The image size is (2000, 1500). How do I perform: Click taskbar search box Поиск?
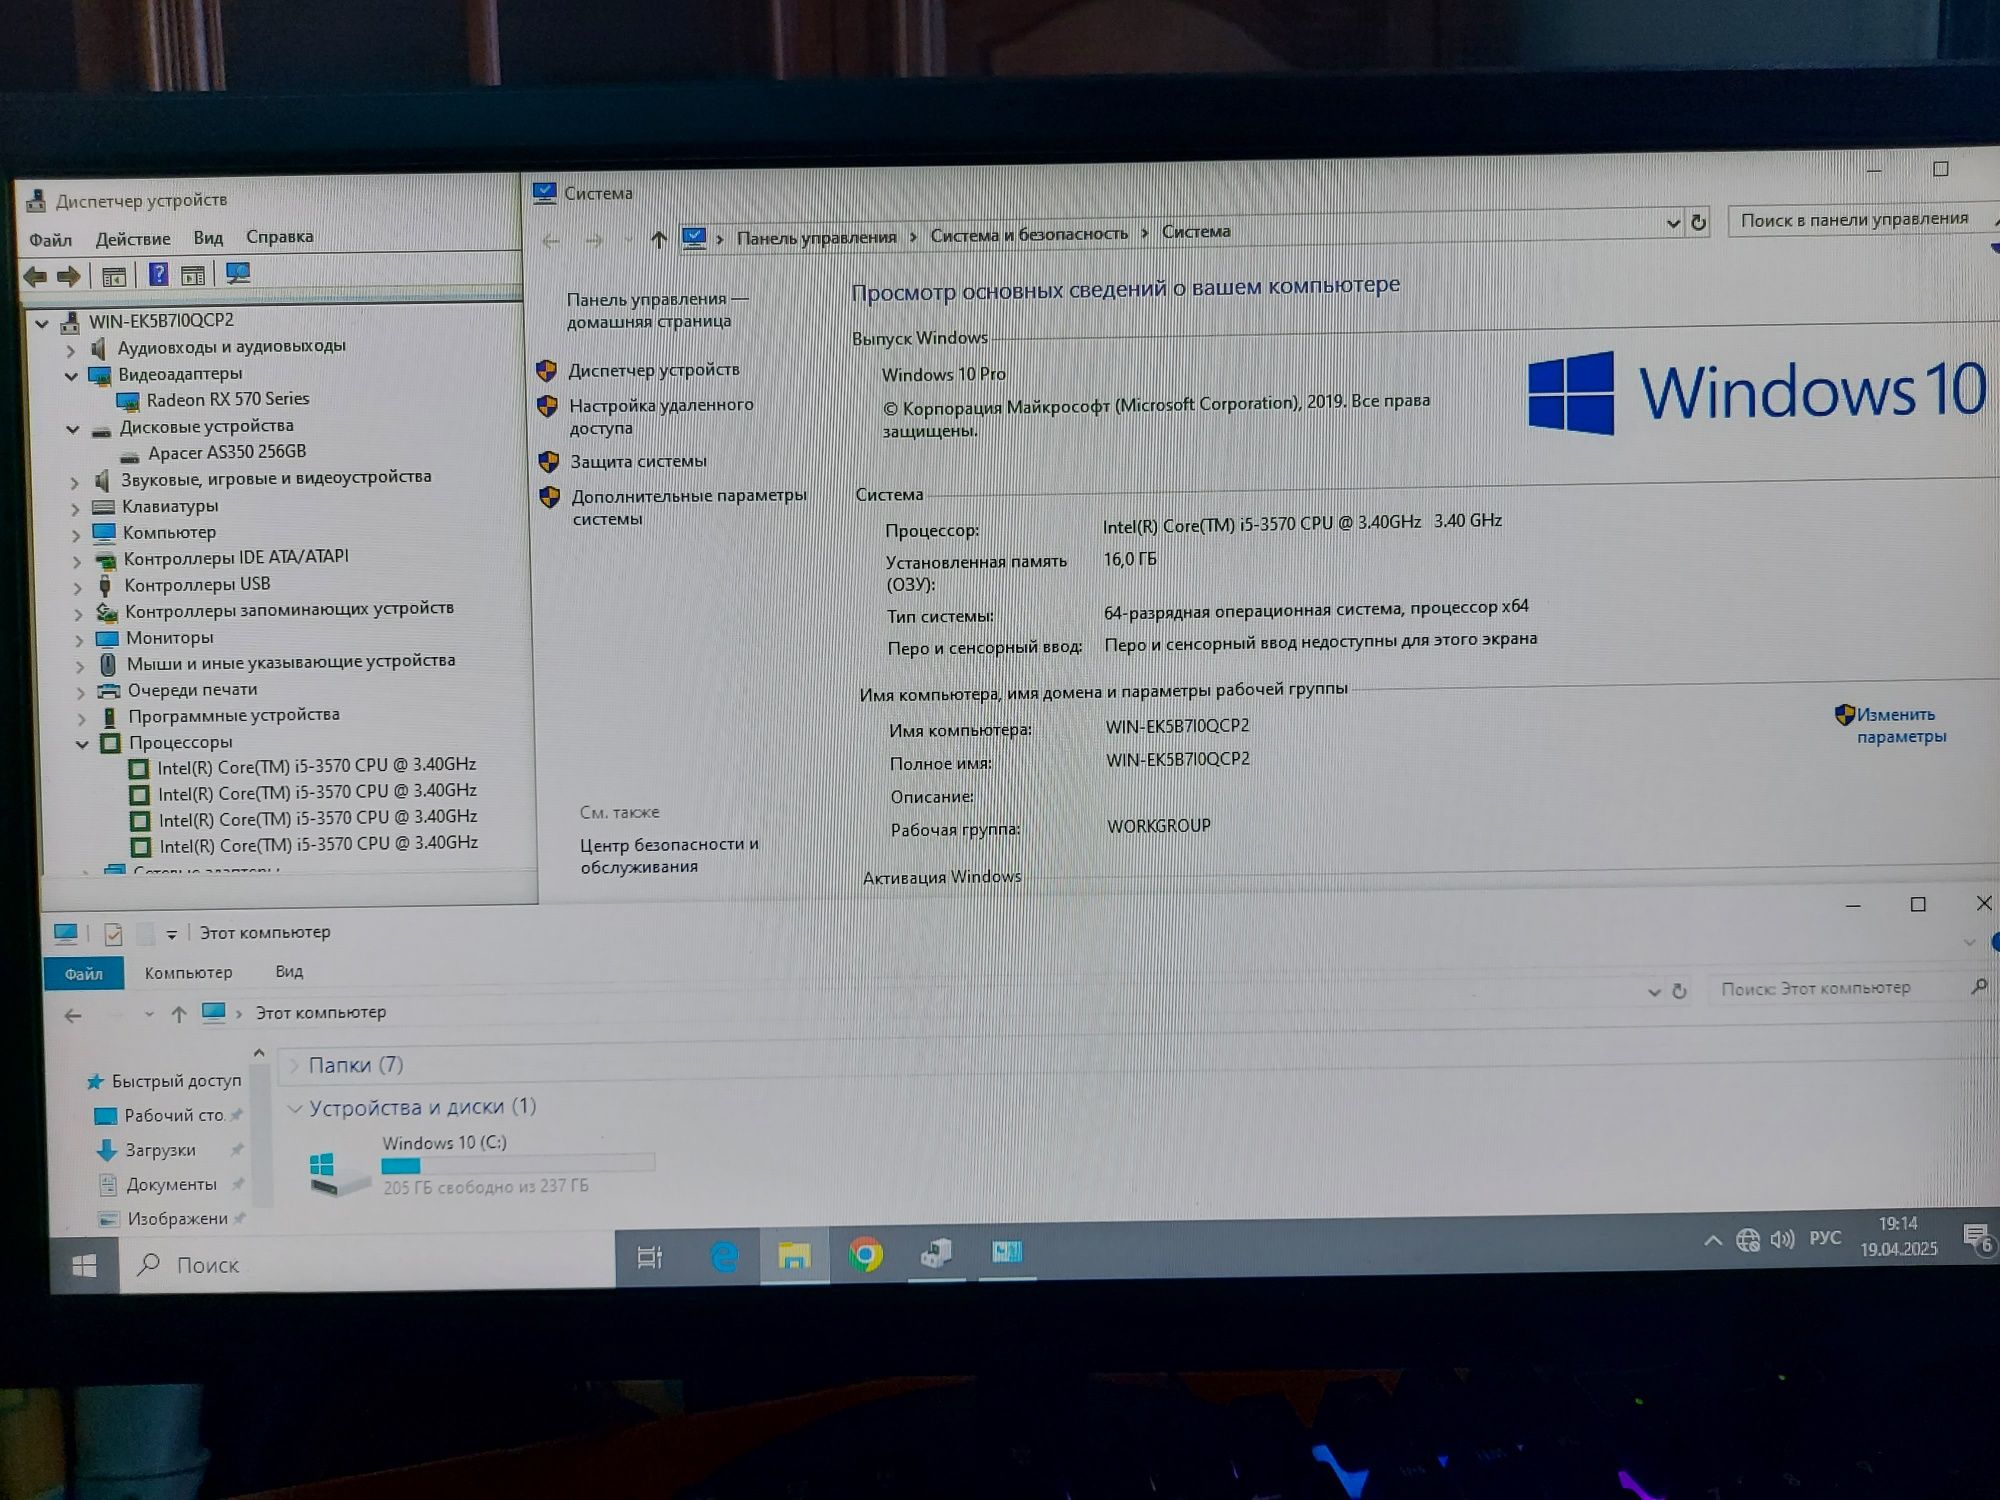(367, 1263)
